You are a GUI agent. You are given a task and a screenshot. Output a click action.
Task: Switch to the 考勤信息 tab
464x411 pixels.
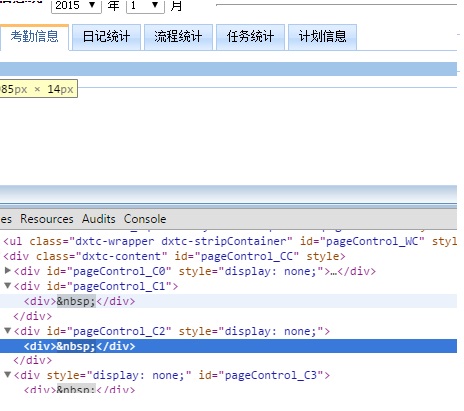pyautogui.click(x=34, y=37)
